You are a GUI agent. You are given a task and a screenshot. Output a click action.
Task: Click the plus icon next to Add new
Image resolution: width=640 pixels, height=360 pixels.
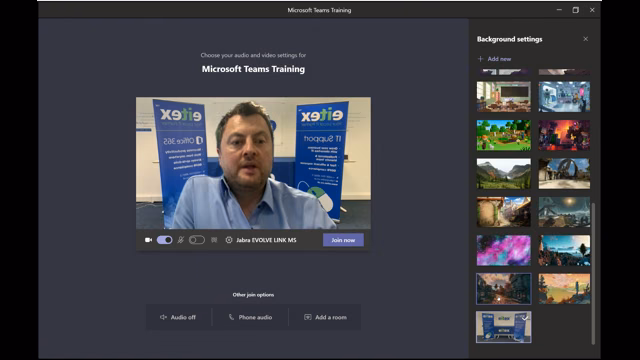coord(480,59)
